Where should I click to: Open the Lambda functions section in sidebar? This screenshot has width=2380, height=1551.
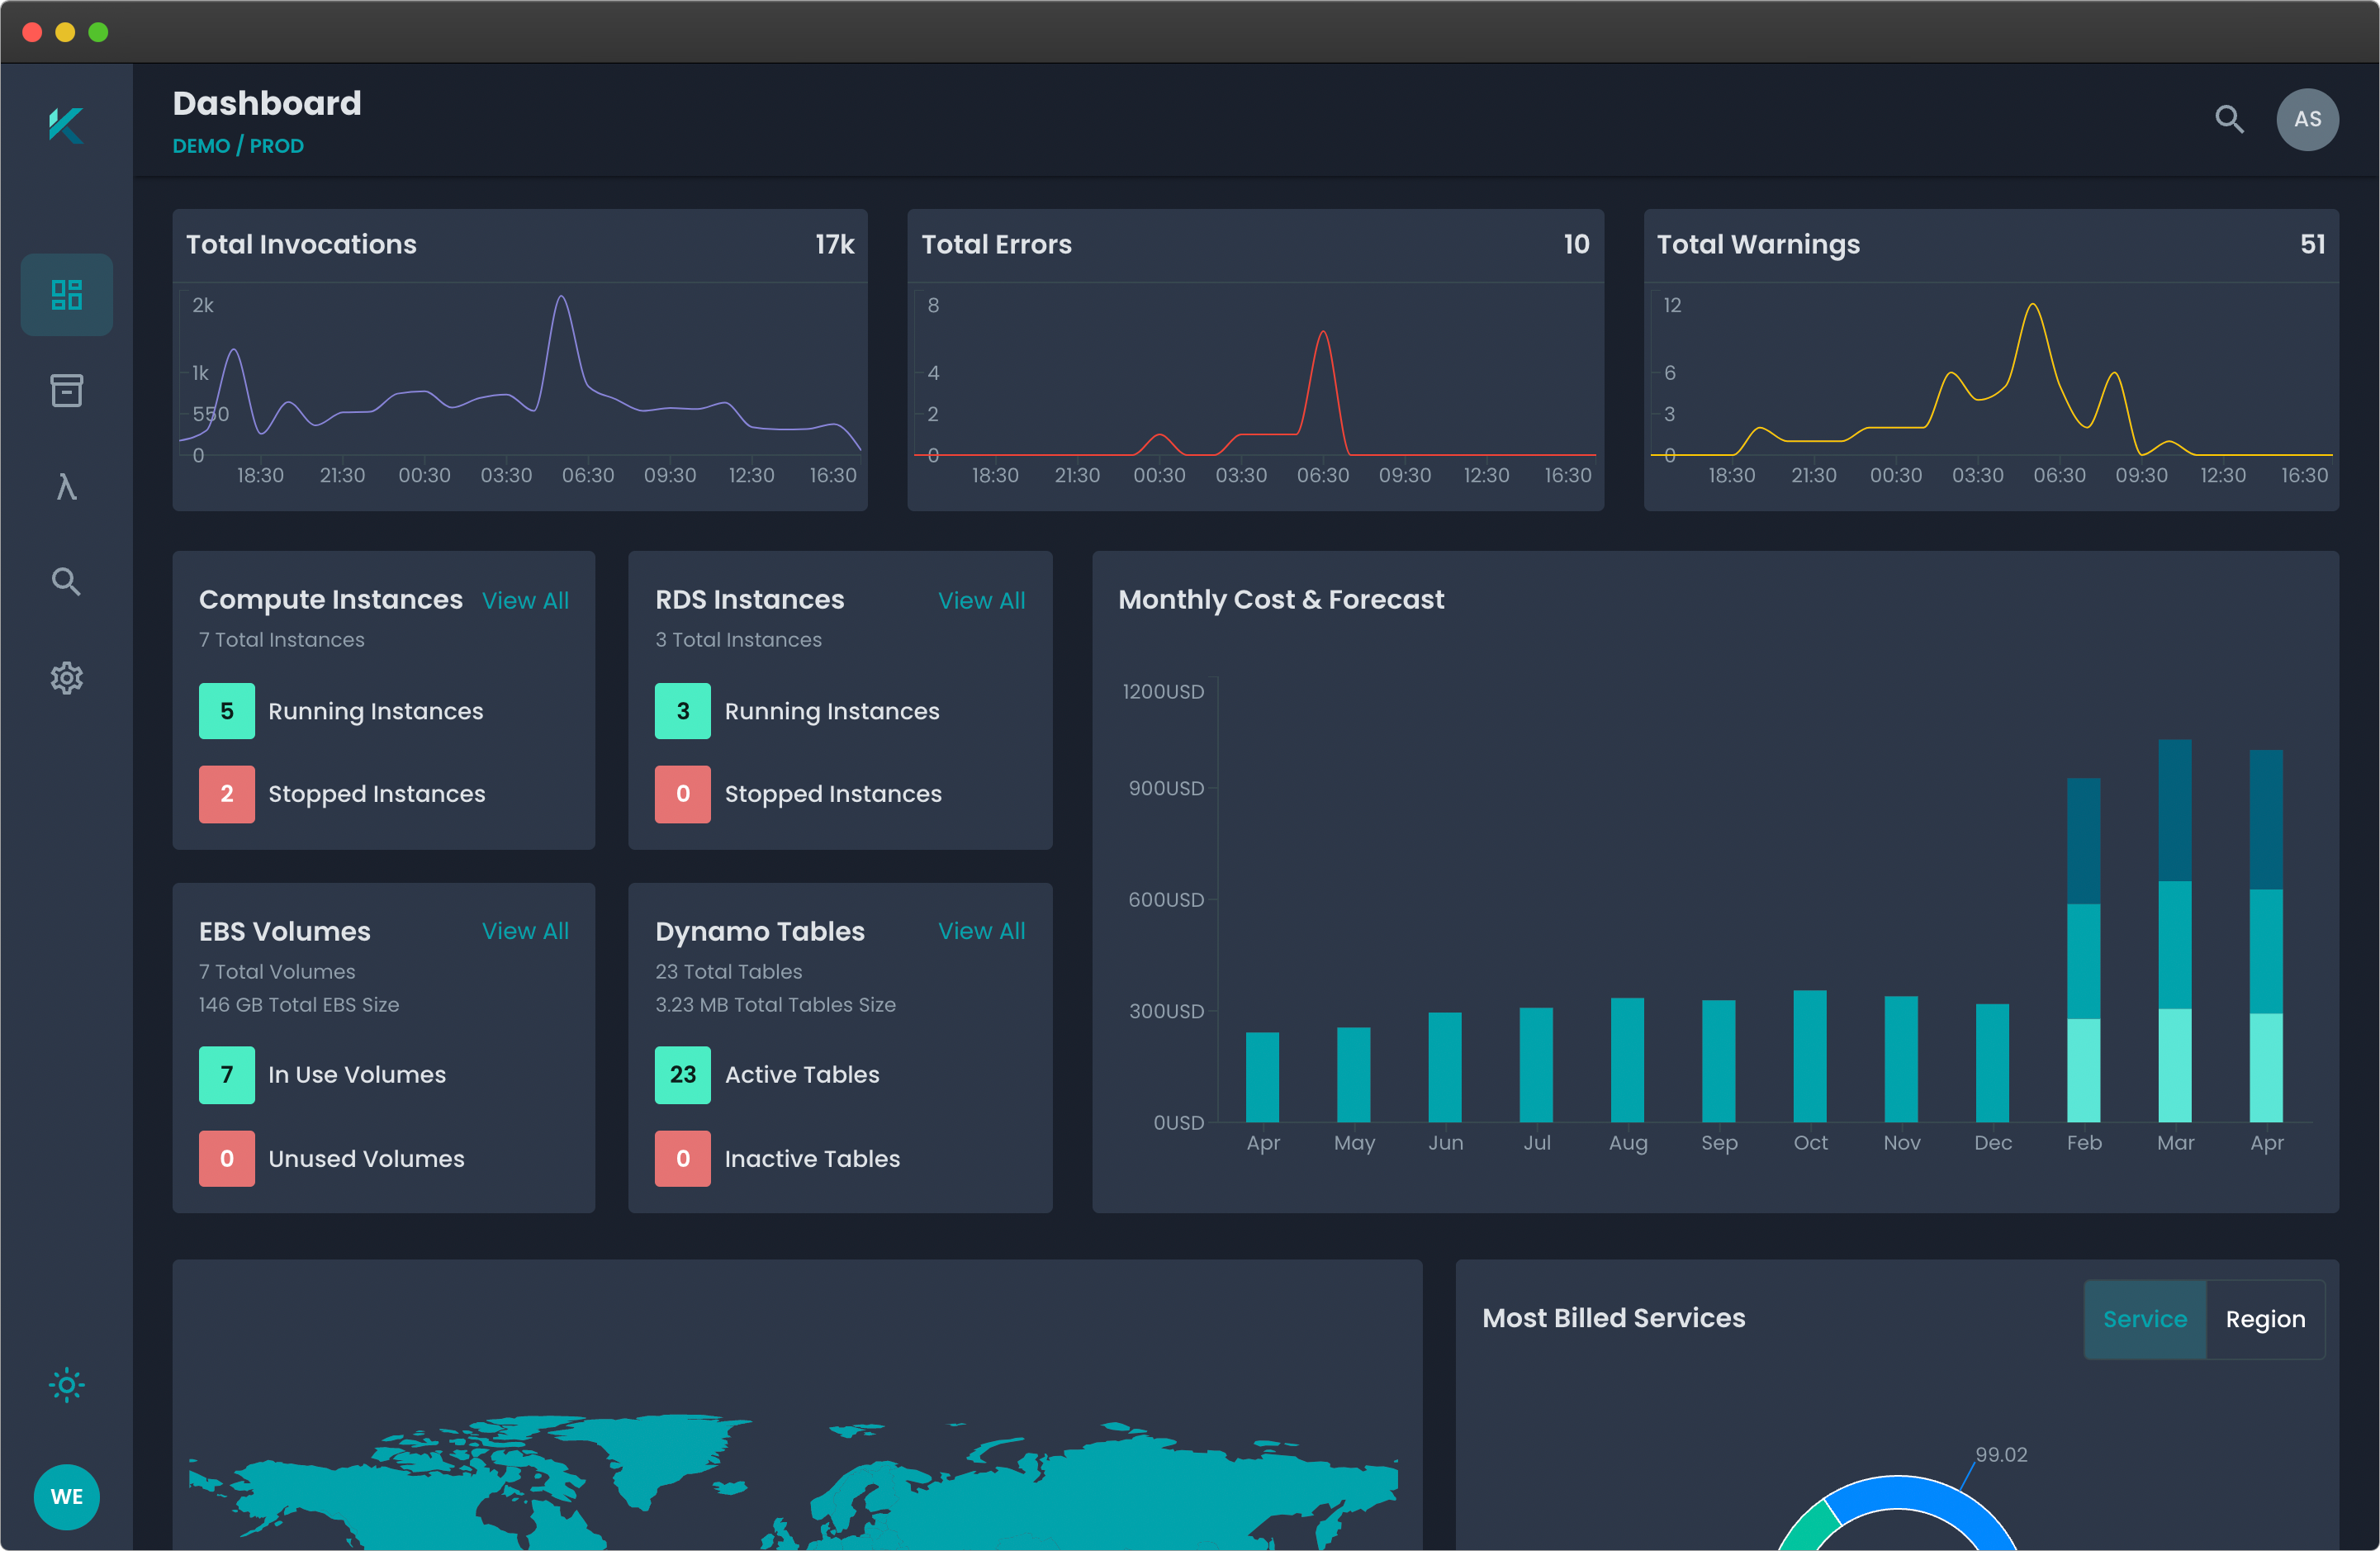(x=66, y=486)
